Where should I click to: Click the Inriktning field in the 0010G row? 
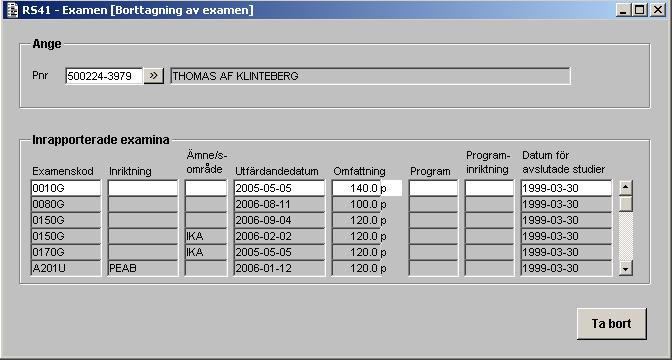(x=143, y=188)
